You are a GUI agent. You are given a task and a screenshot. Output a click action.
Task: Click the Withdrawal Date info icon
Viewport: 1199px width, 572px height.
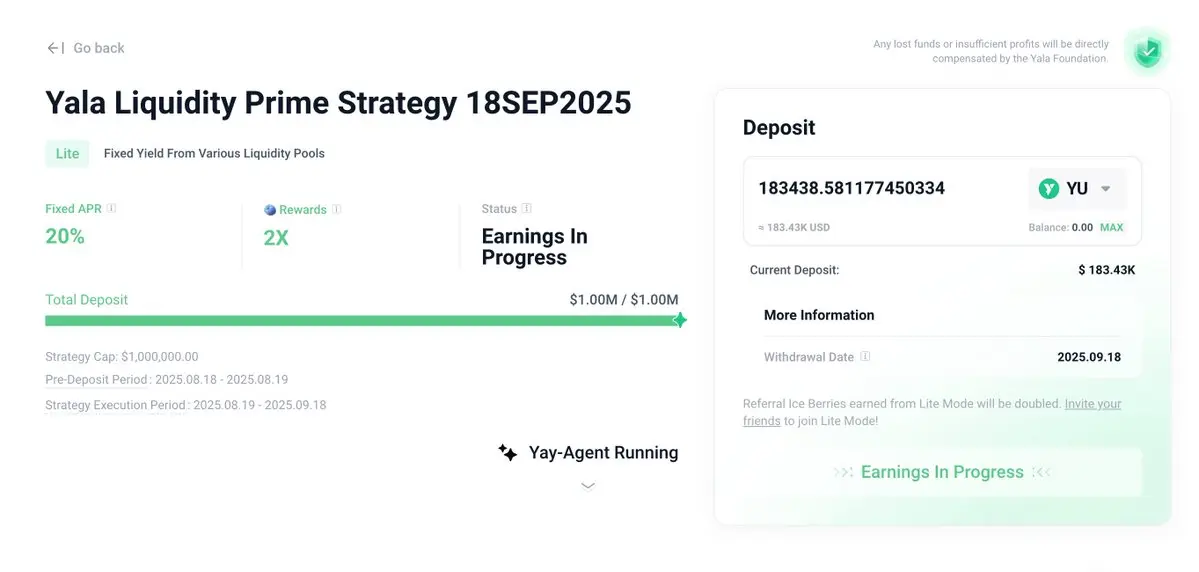(x=865, y=356)
